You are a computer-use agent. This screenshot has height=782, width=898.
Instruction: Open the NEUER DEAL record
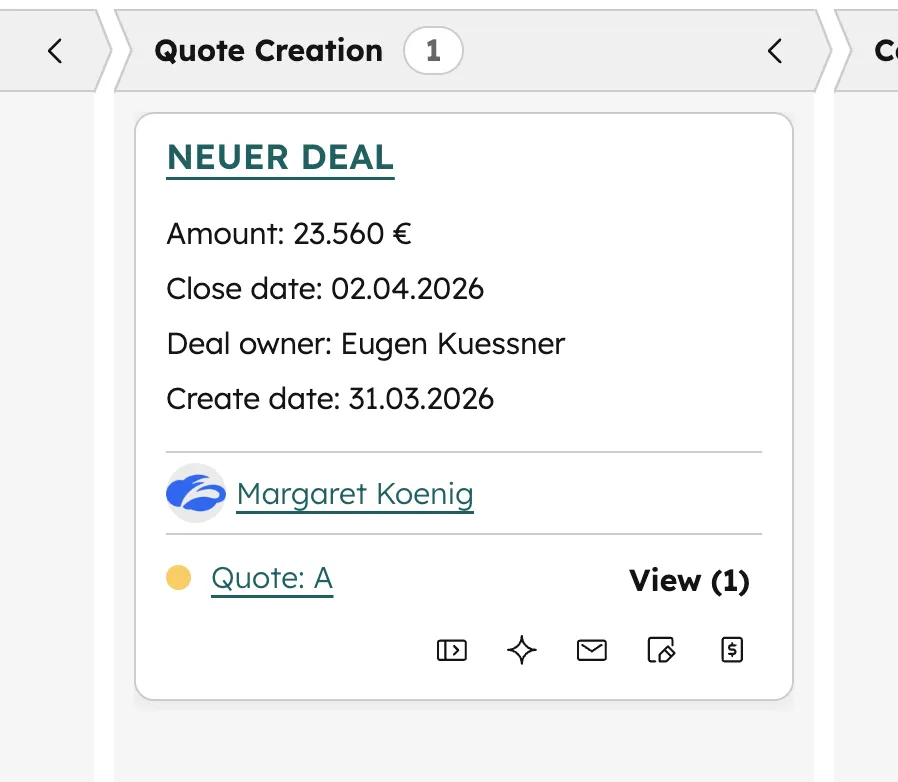point(280,157)
